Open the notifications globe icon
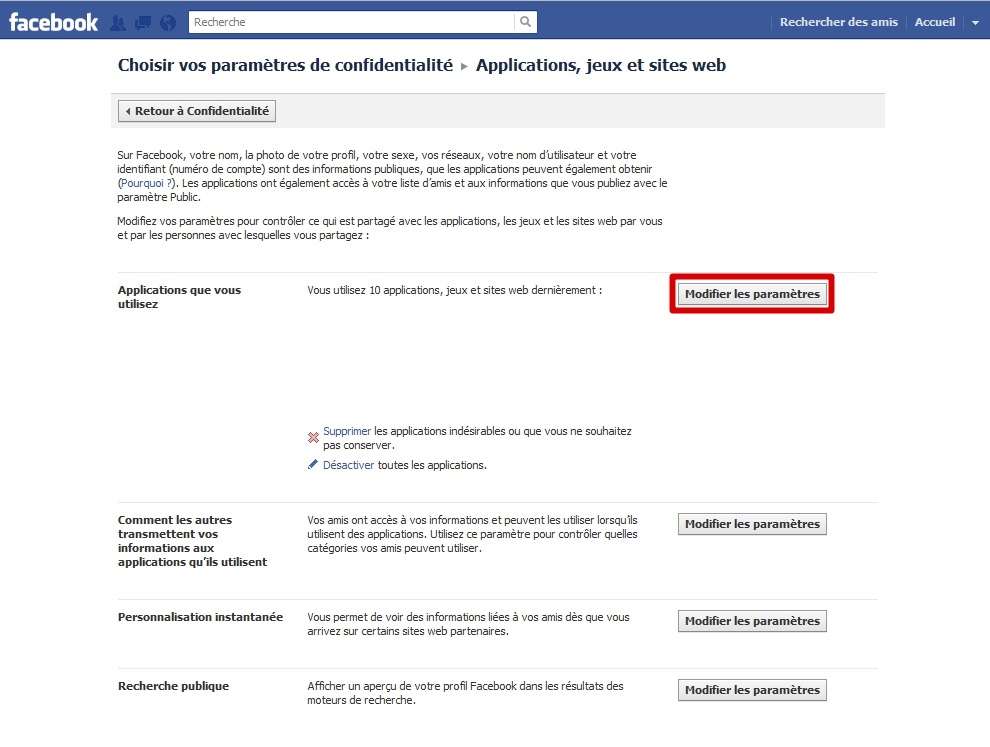Viewport: 990px width, 747px height. coord(167,23)
